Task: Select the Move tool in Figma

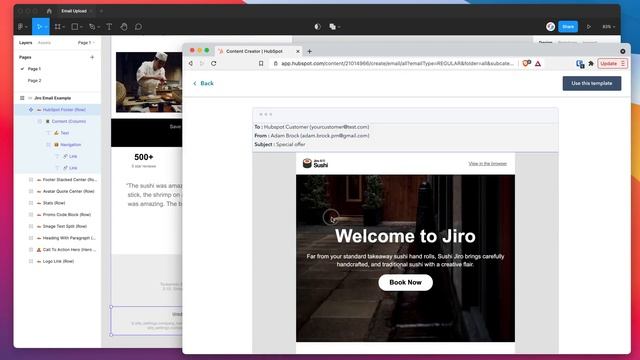Action: pos(39,27)
